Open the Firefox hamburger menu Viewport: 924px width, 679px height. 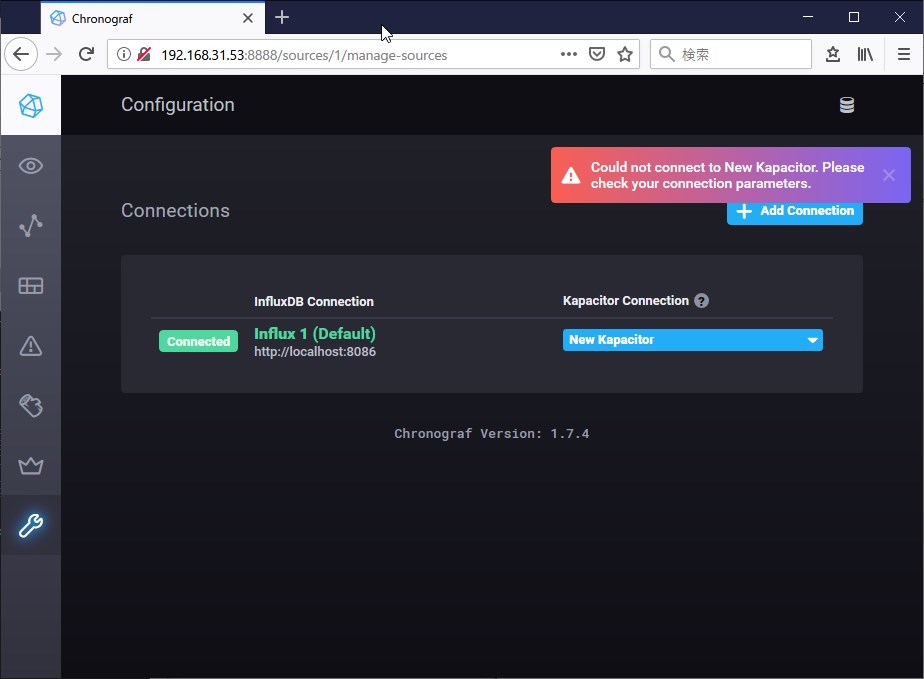click(x=904, y=54)
